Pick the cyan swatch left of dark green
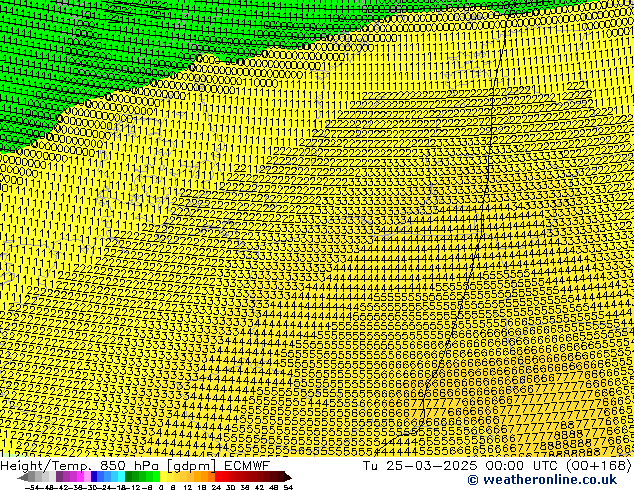Viewport: 634px width, 490px height. coord(121,477)
